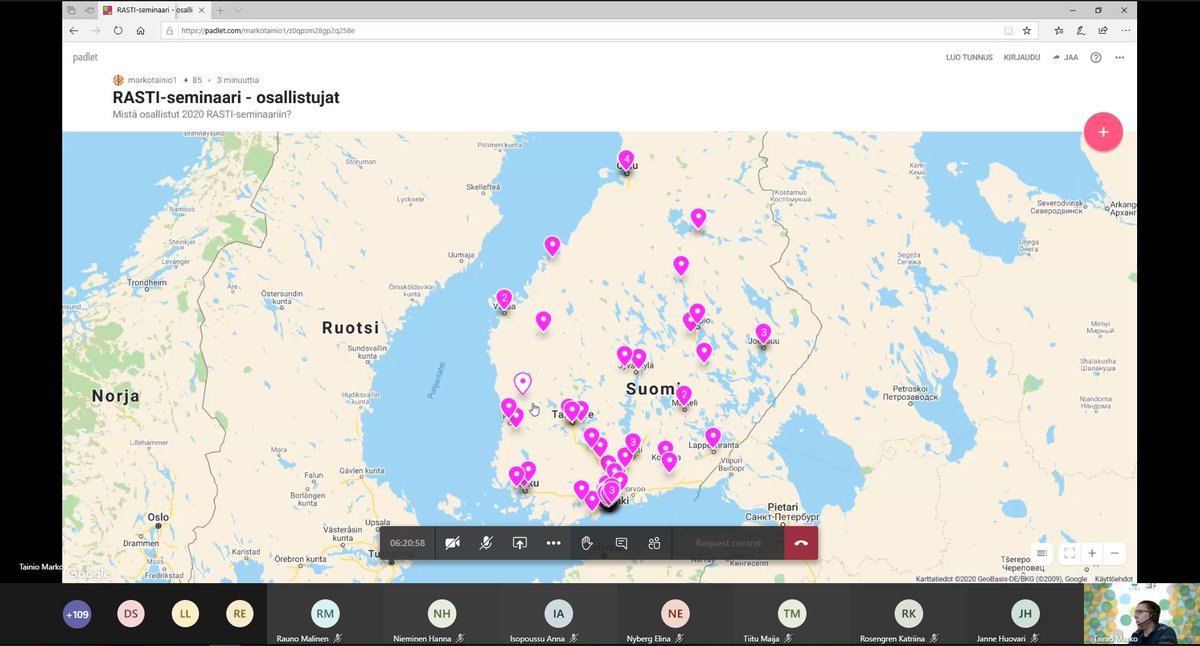
Task: Select the white outlined map pin
Action: tap(522, 384)
